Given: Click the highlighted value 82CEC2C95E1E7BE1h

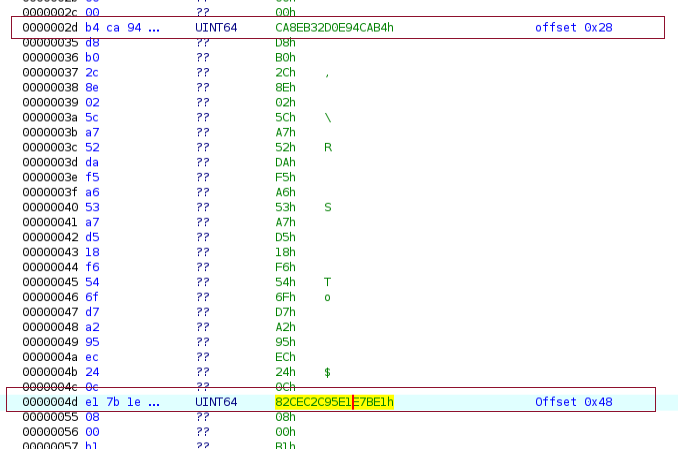Looking at the screenshot, I should click(334, 402).
